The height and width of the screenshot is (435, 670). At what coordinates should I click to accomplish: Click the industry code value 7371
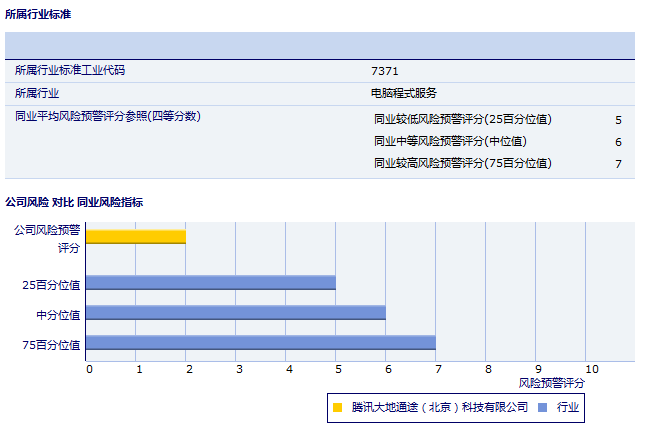384,71
